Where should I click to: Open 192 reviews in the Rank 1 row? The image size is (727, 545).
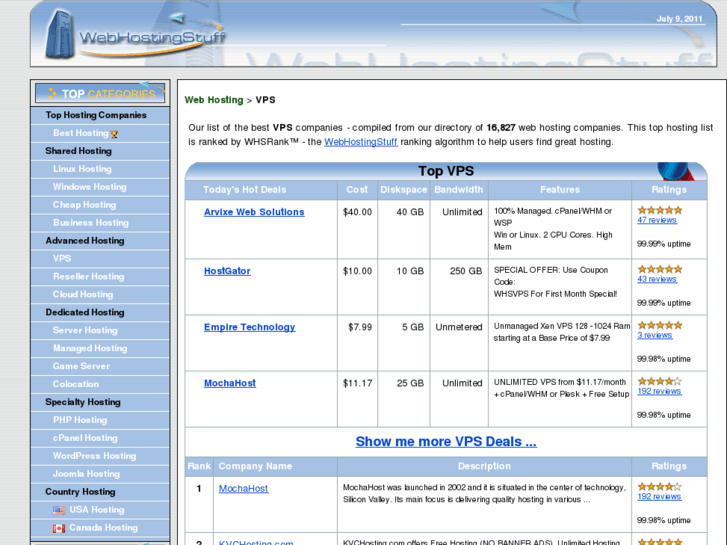pyautogui.click(x=659, y=496)
